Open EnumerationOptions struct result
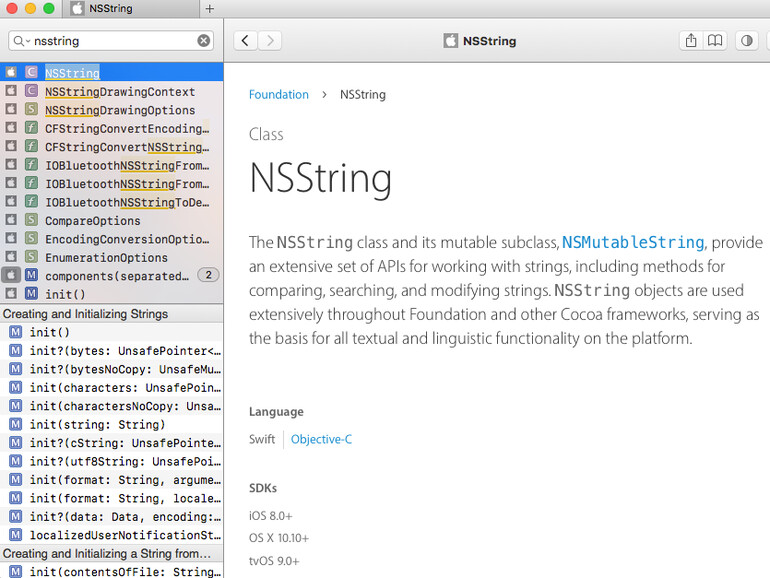This screenshot has width=770, height=578. tap(111, 257)
